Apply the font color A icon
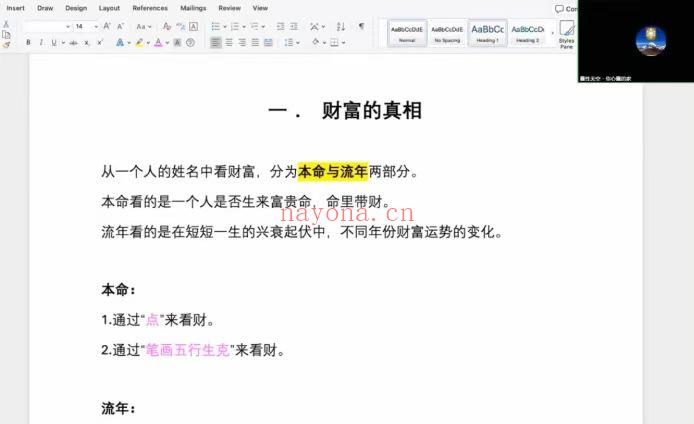The width and height of the screenshot is (694, 424). pyautogui.click(x=158, y=42)
